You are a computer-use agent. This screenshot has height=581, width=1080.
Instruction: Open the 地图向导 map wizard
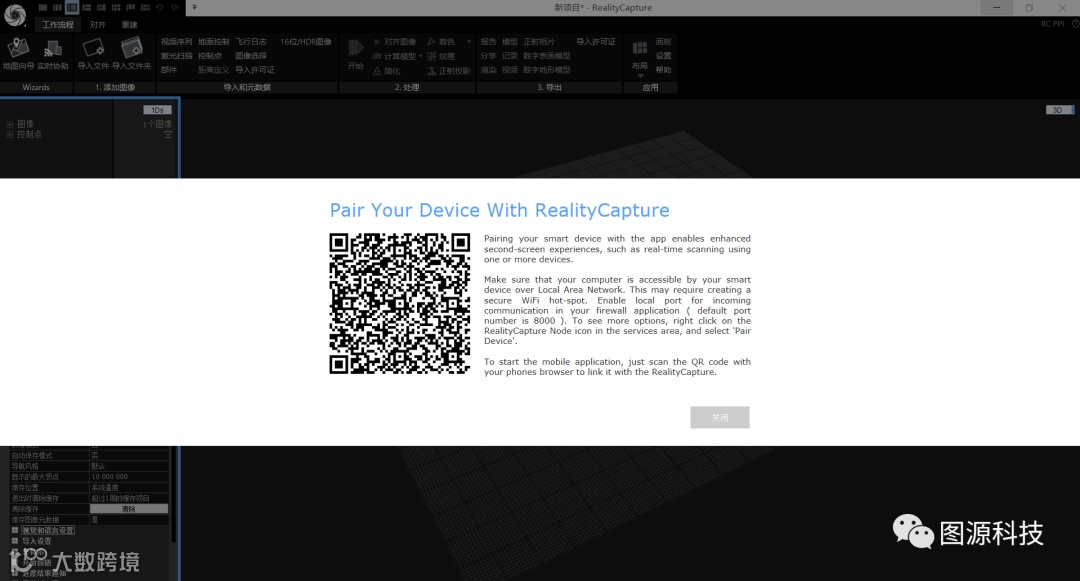point(17,54)
